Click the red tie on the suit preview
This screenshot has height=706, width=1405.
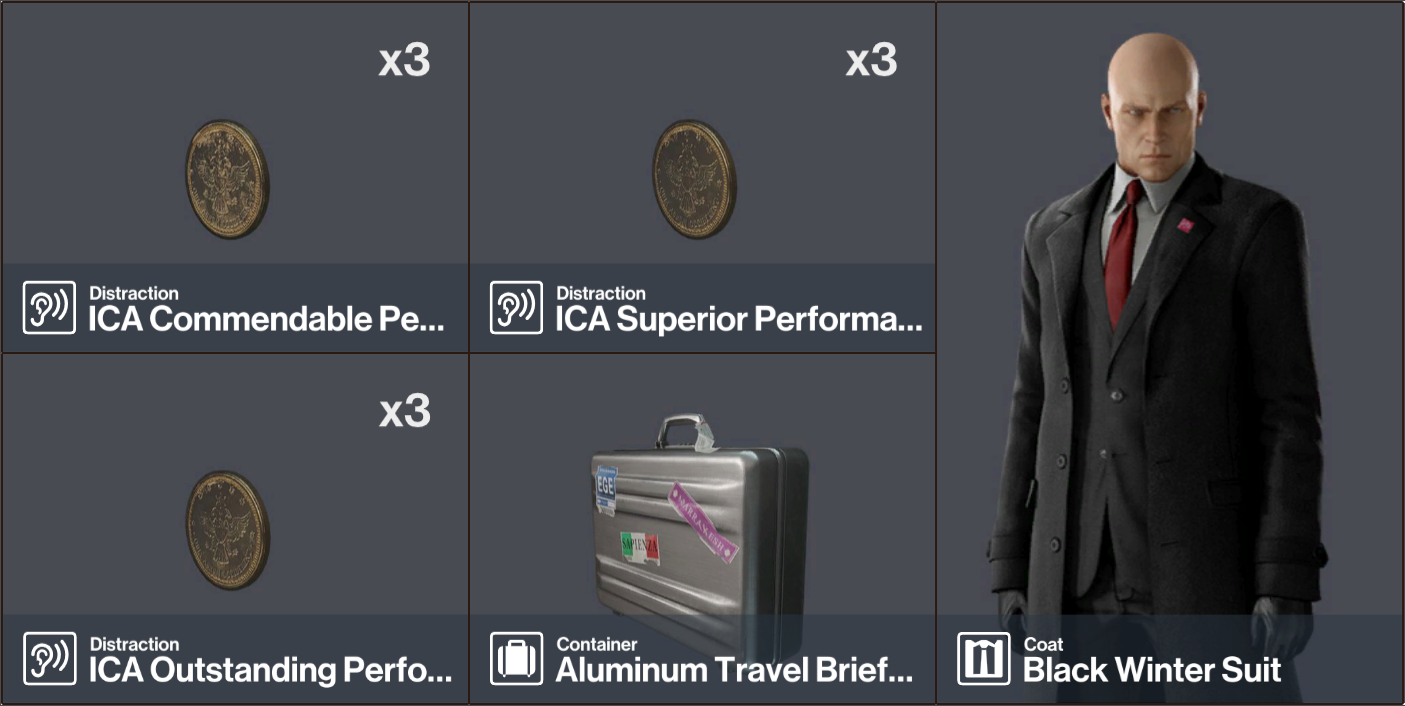(x=1121, y=253)
